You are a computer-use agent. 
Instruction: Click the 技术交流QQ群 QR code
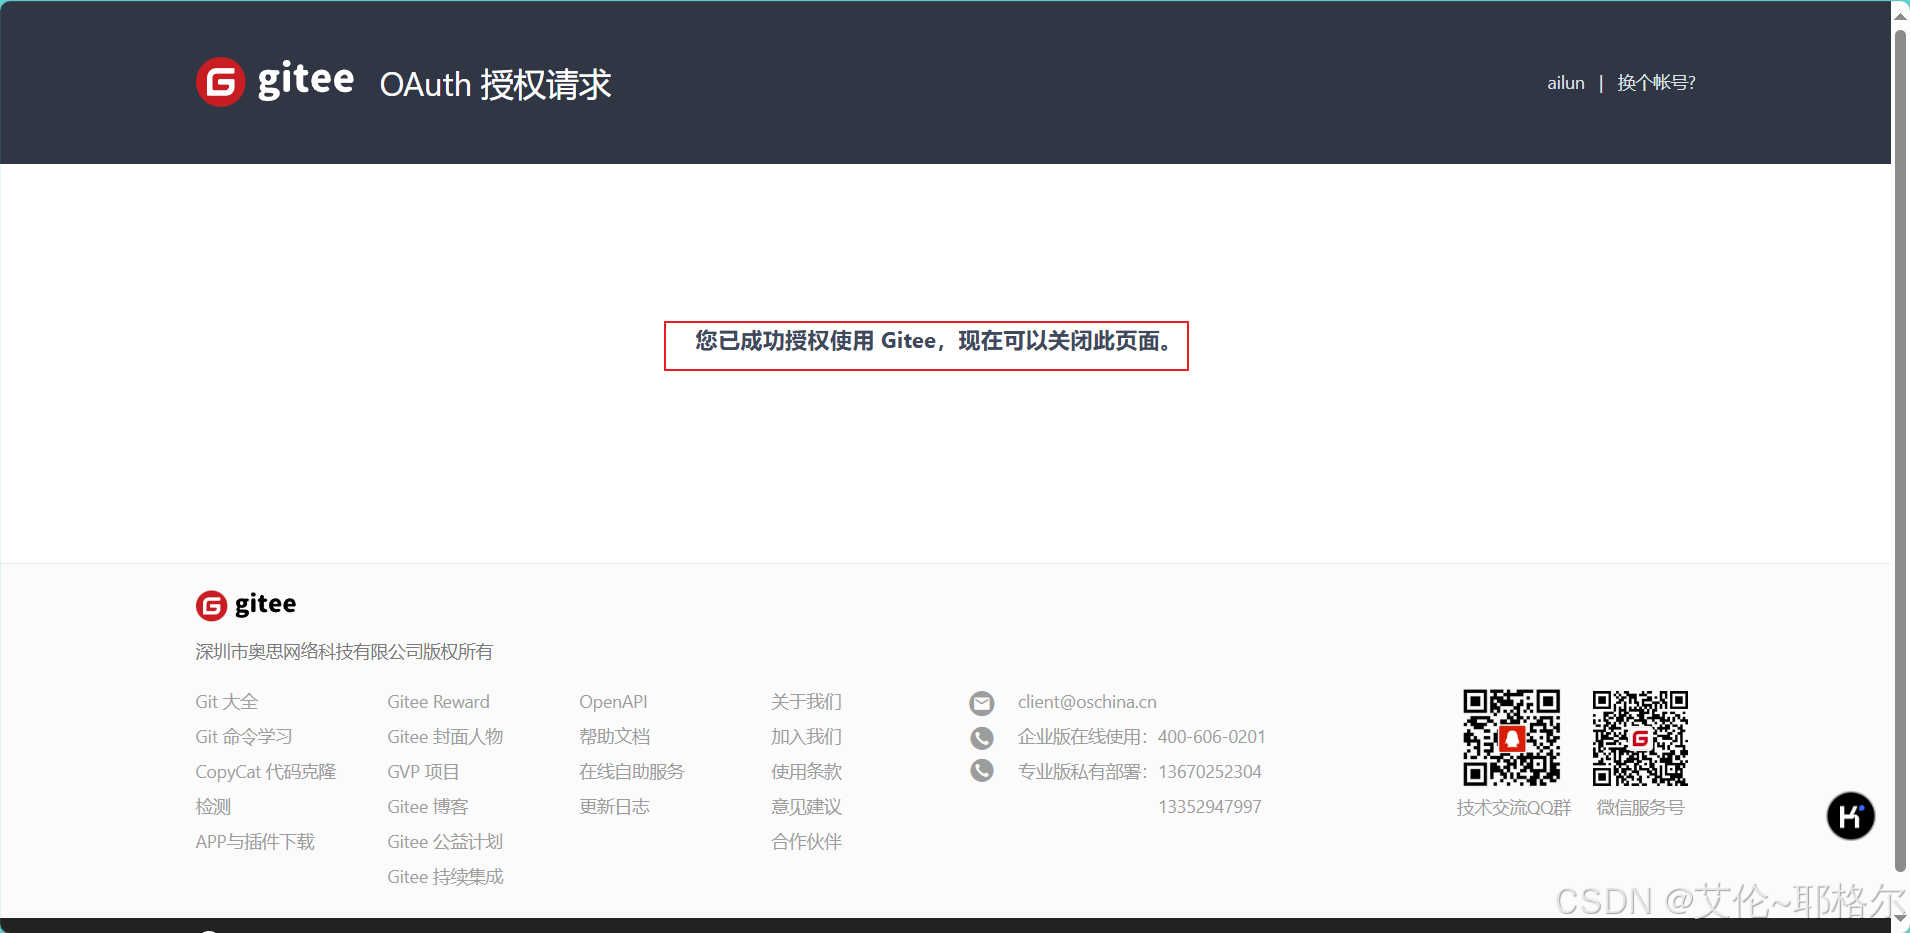point(1512,738)
